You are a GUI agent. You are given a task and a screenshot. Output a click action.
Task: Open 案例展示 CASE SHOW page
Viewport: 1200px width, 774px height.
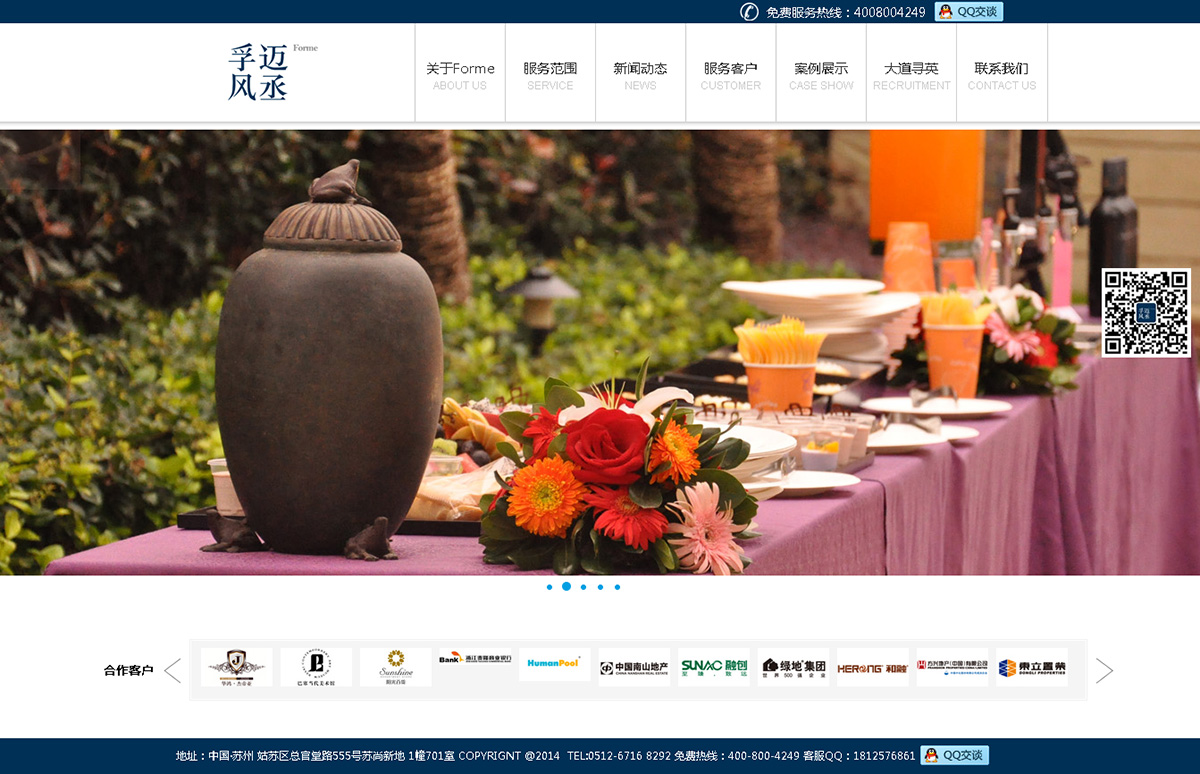tap(821, 75)
